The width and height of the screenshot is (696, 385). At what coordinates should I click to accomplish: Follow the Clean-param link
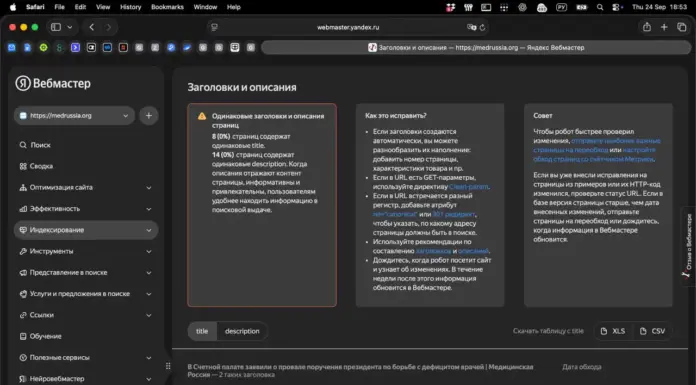tap(469, 187)
